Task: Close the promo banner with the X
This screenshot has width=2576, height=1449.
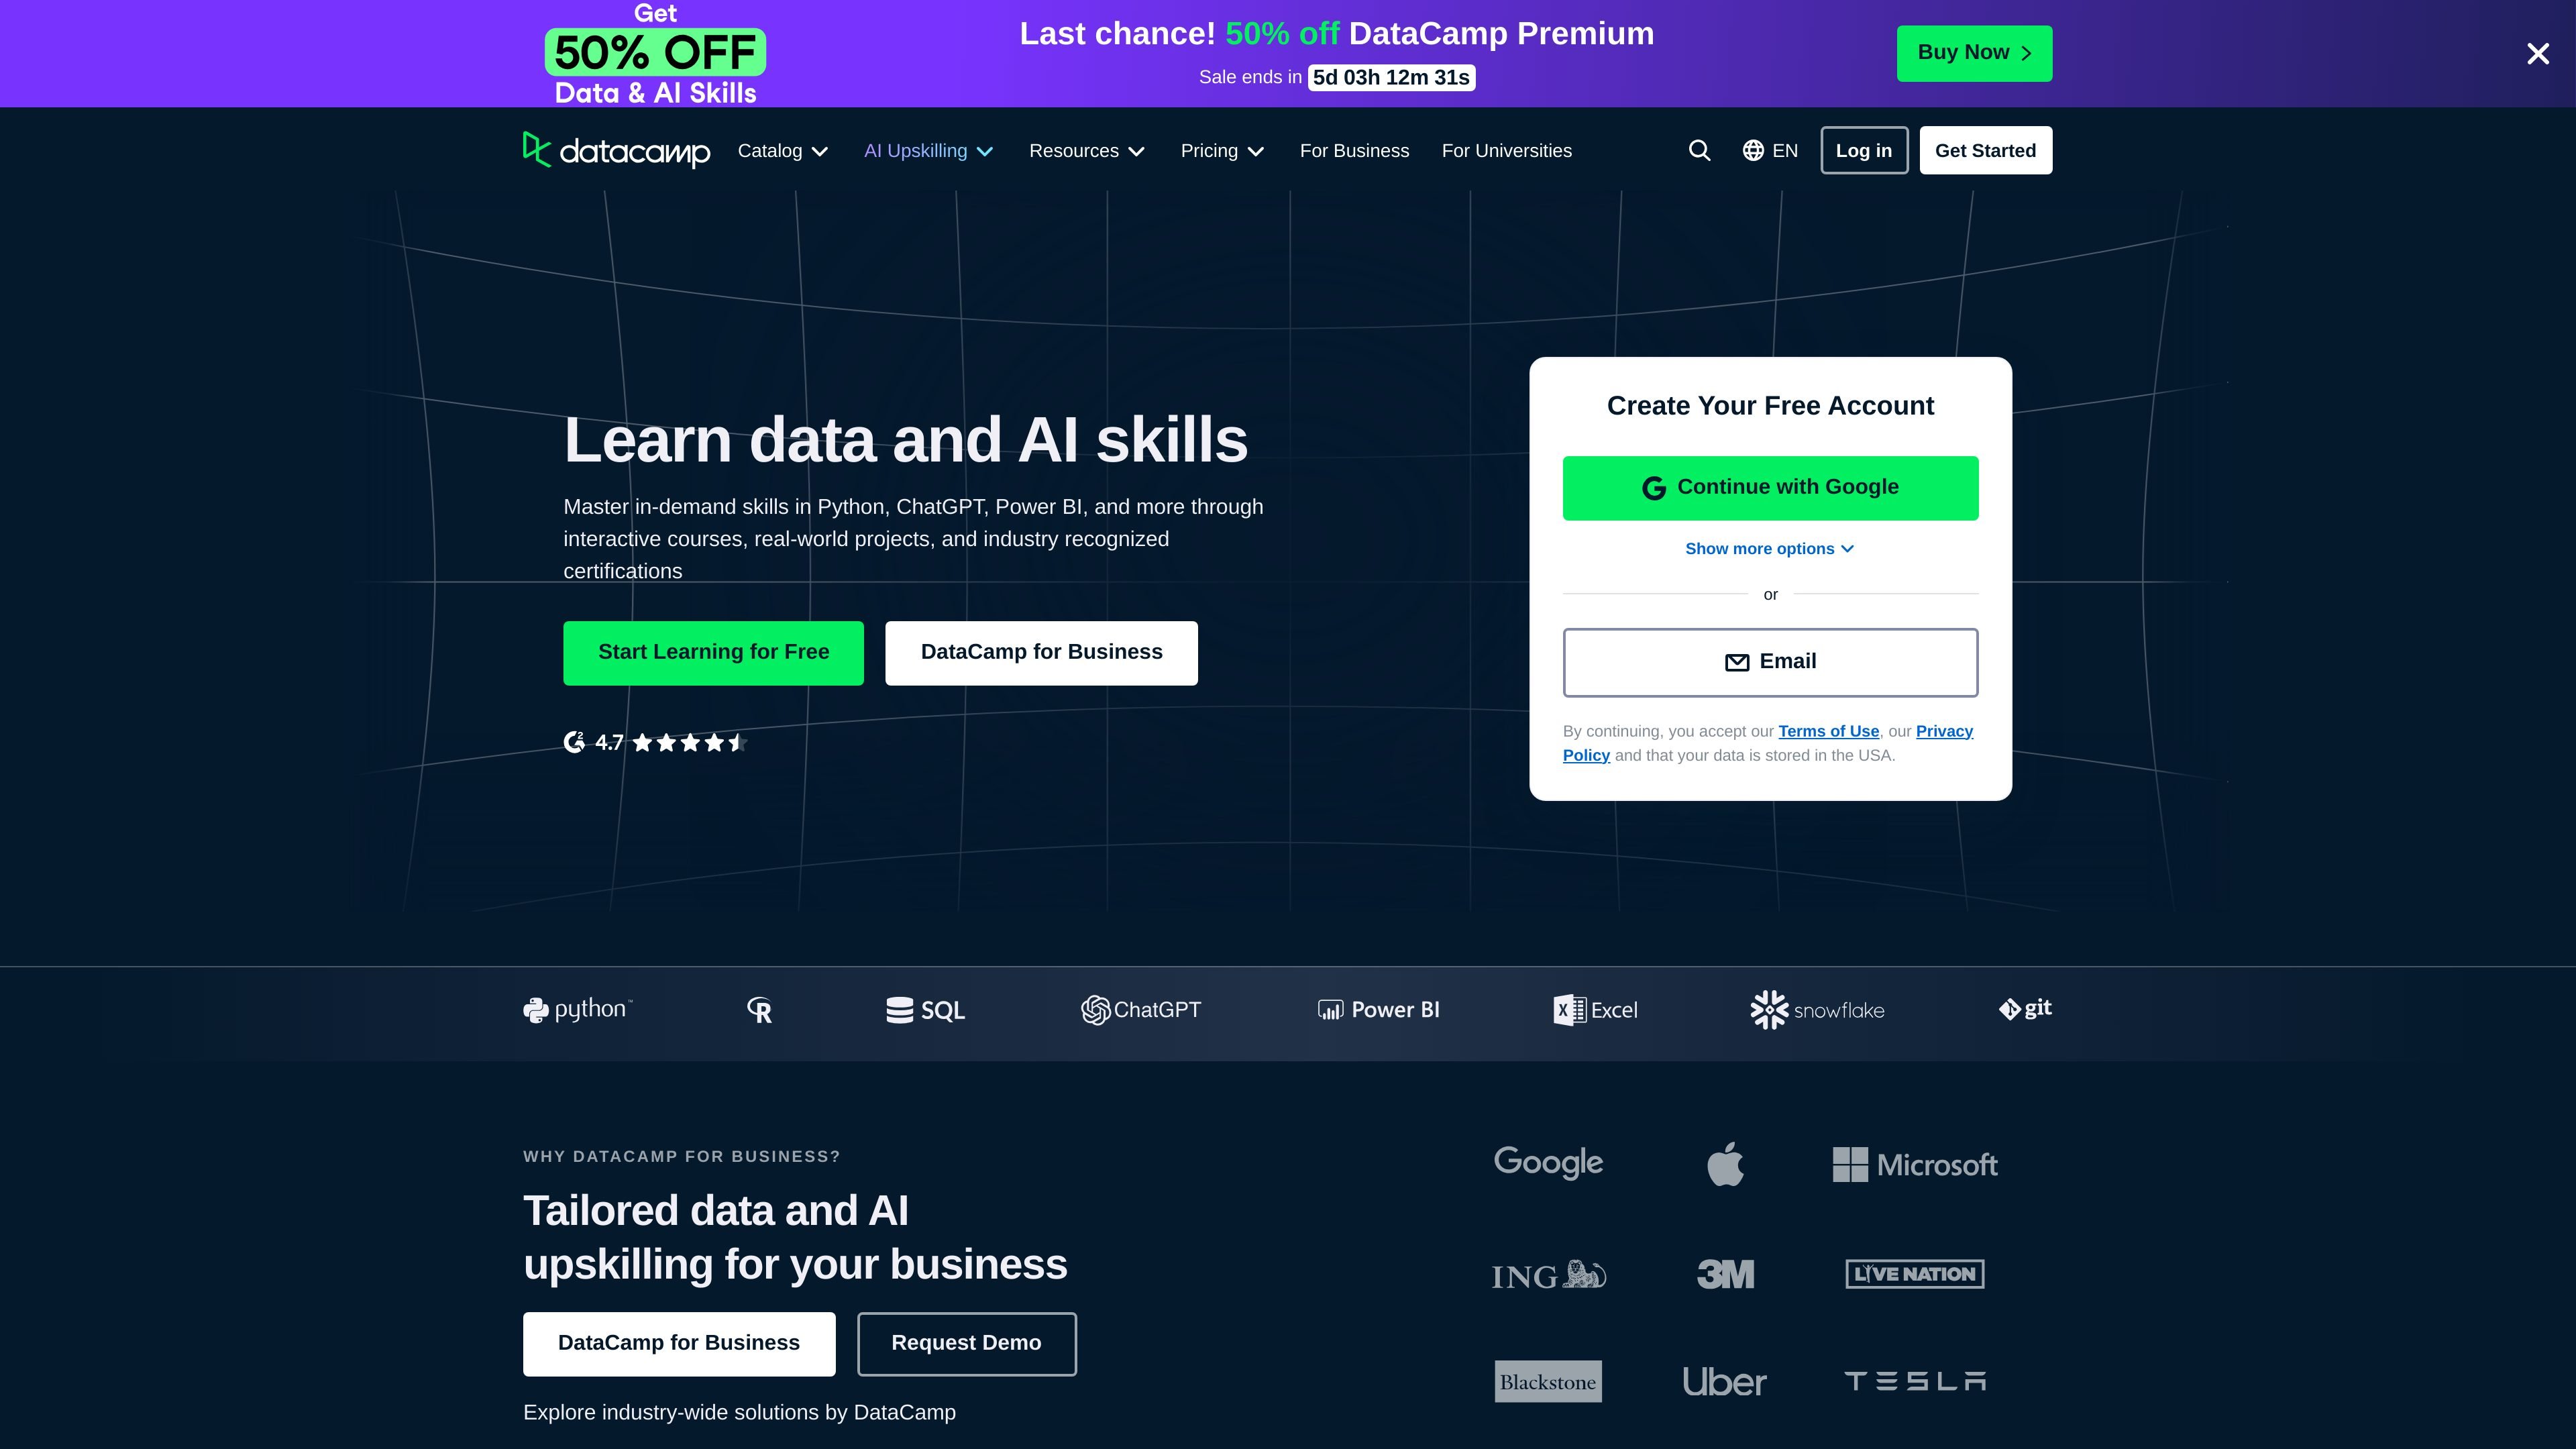Action: click(2538, 53)
